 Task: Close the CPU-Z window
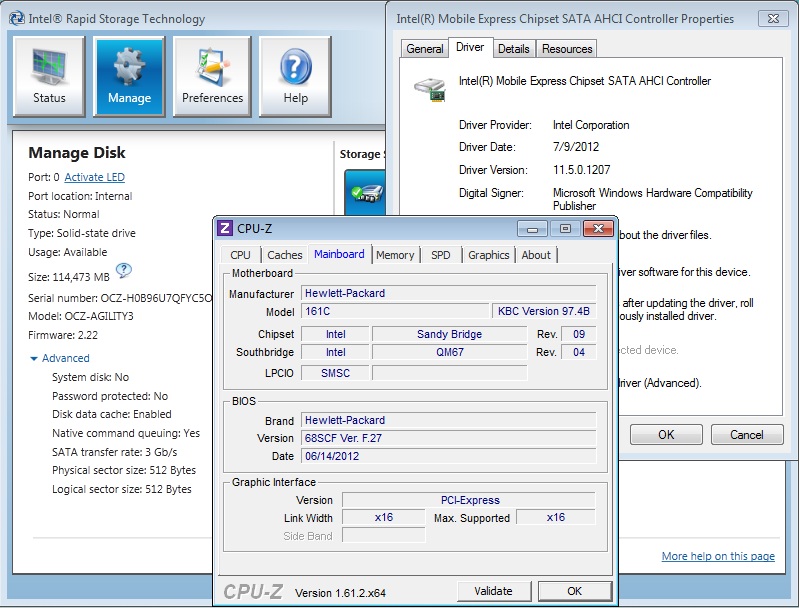[x=598, y=229]
